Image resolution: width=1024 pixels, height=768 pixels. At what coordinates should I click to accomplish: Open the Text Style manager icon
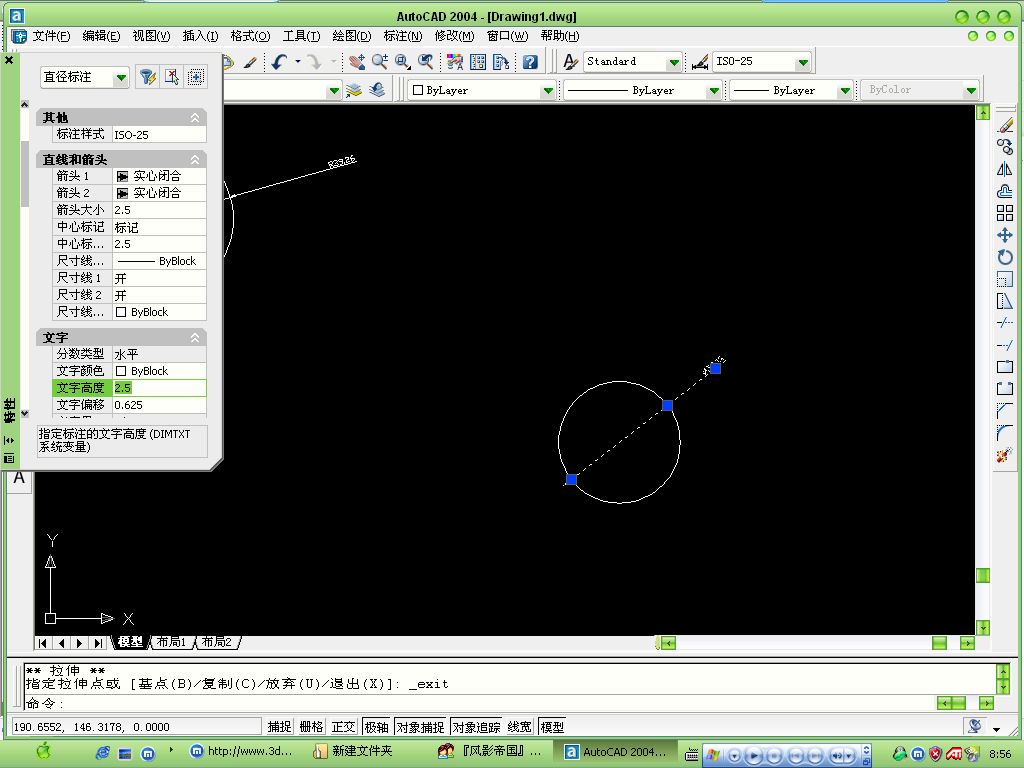click(x=570, y=62)
